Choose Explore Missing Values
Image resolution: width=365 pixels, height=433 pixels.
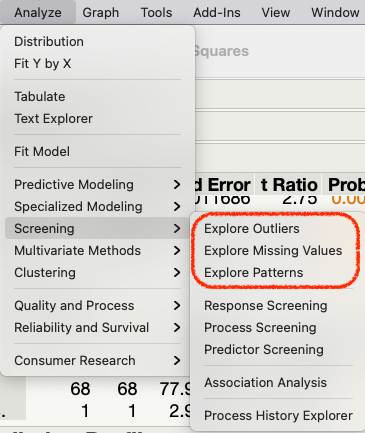point(273,251)
